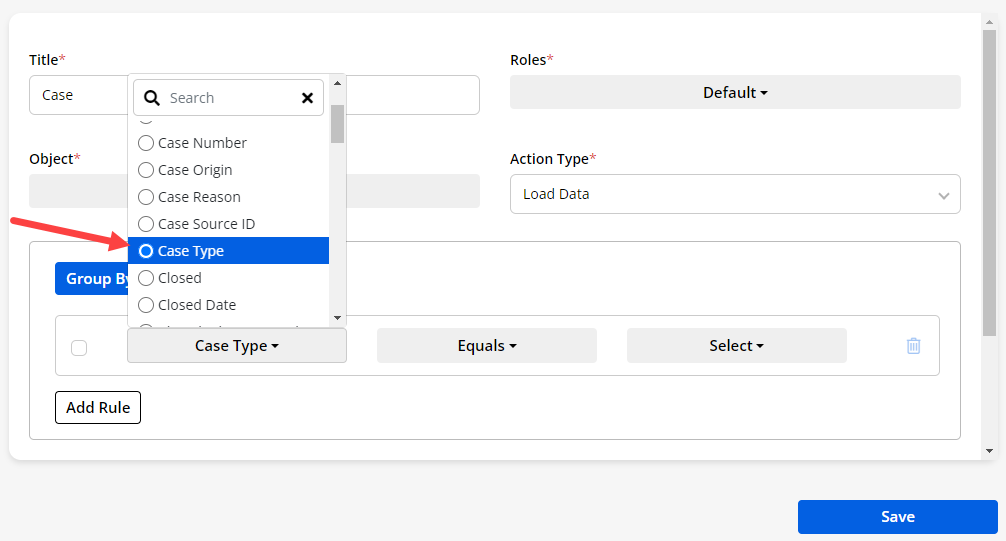This screenshot has width=1006, height=541.
Task: Open the value Select dropdown
Action: [x=736, y=346]
